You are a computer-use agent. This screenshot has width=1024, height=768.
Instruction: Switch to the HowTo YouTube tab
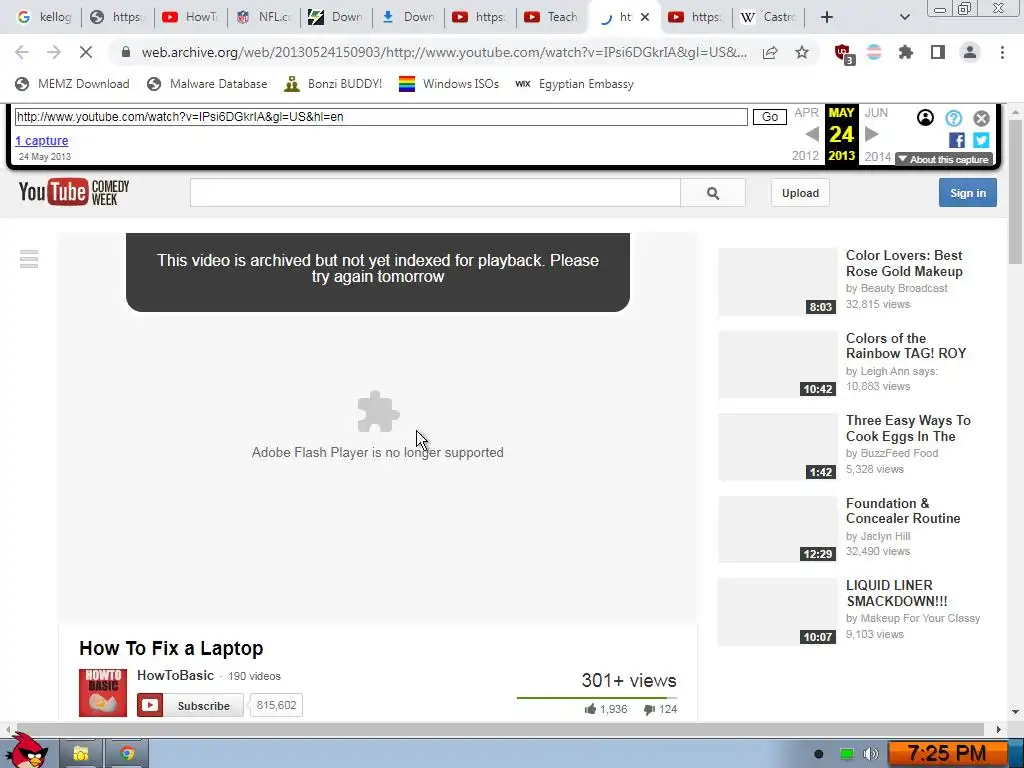point(191,17)
